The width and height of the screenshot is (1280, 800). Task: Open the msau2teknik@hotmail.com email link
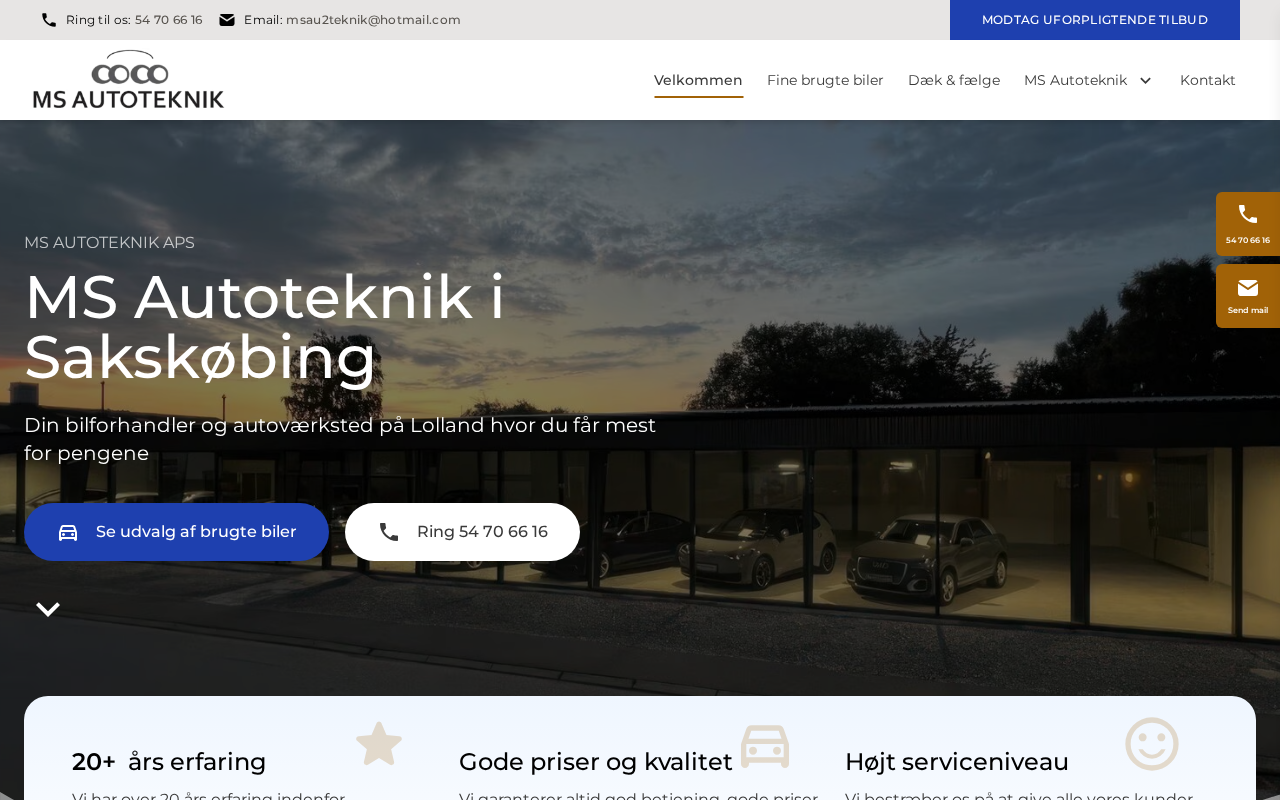click(373, 20)
